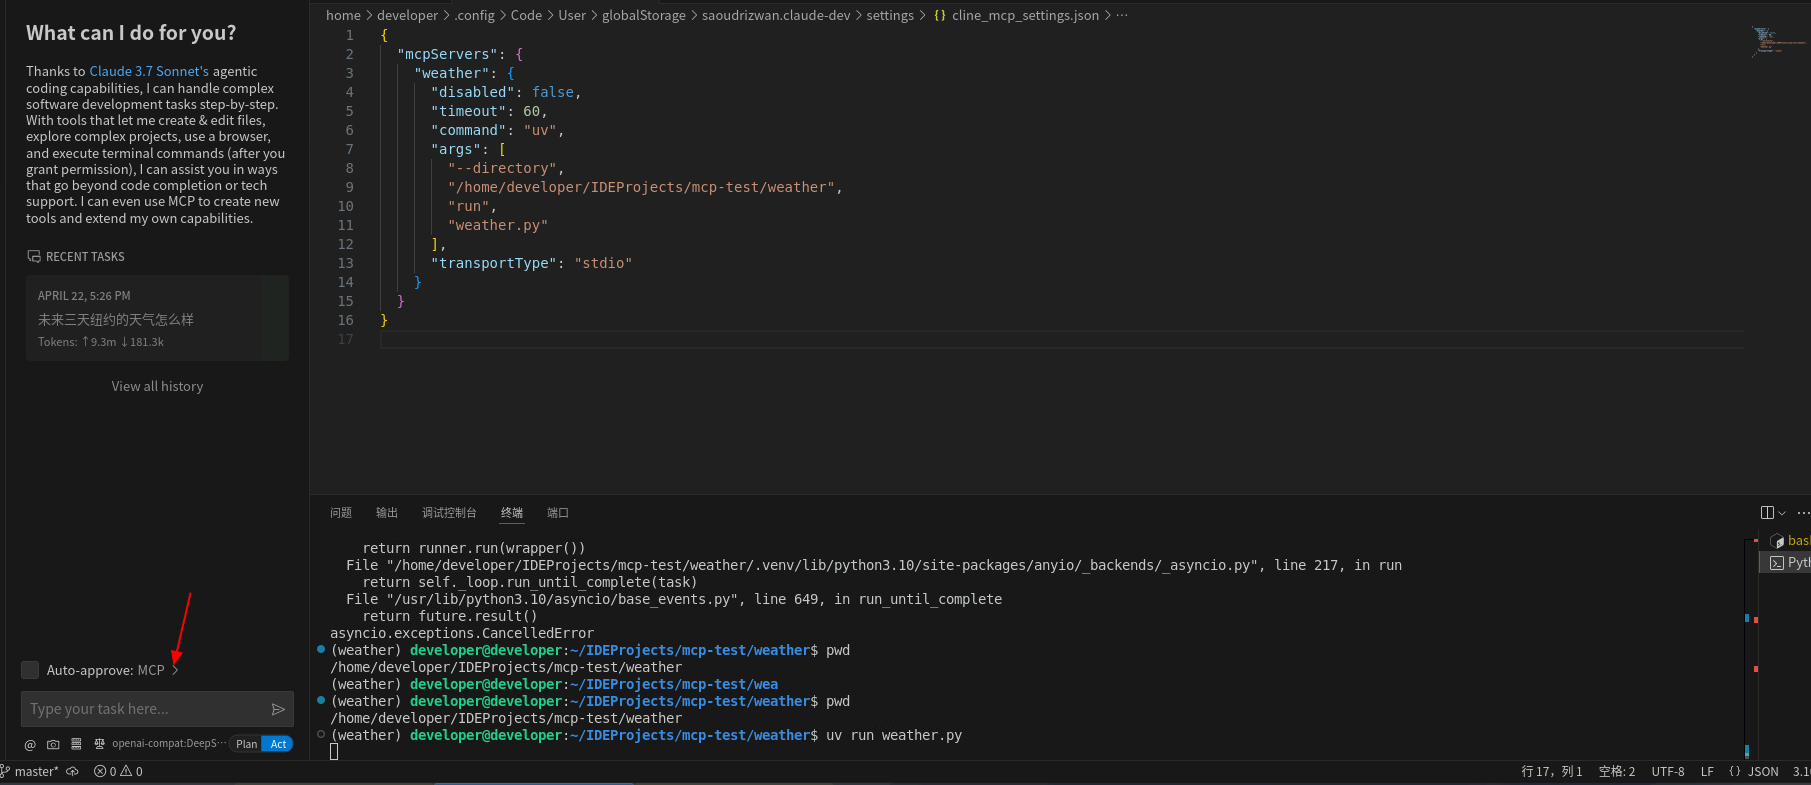Click the balance-scale model icon
Viewport: 1811px width, 785px height.
[99, 744]
